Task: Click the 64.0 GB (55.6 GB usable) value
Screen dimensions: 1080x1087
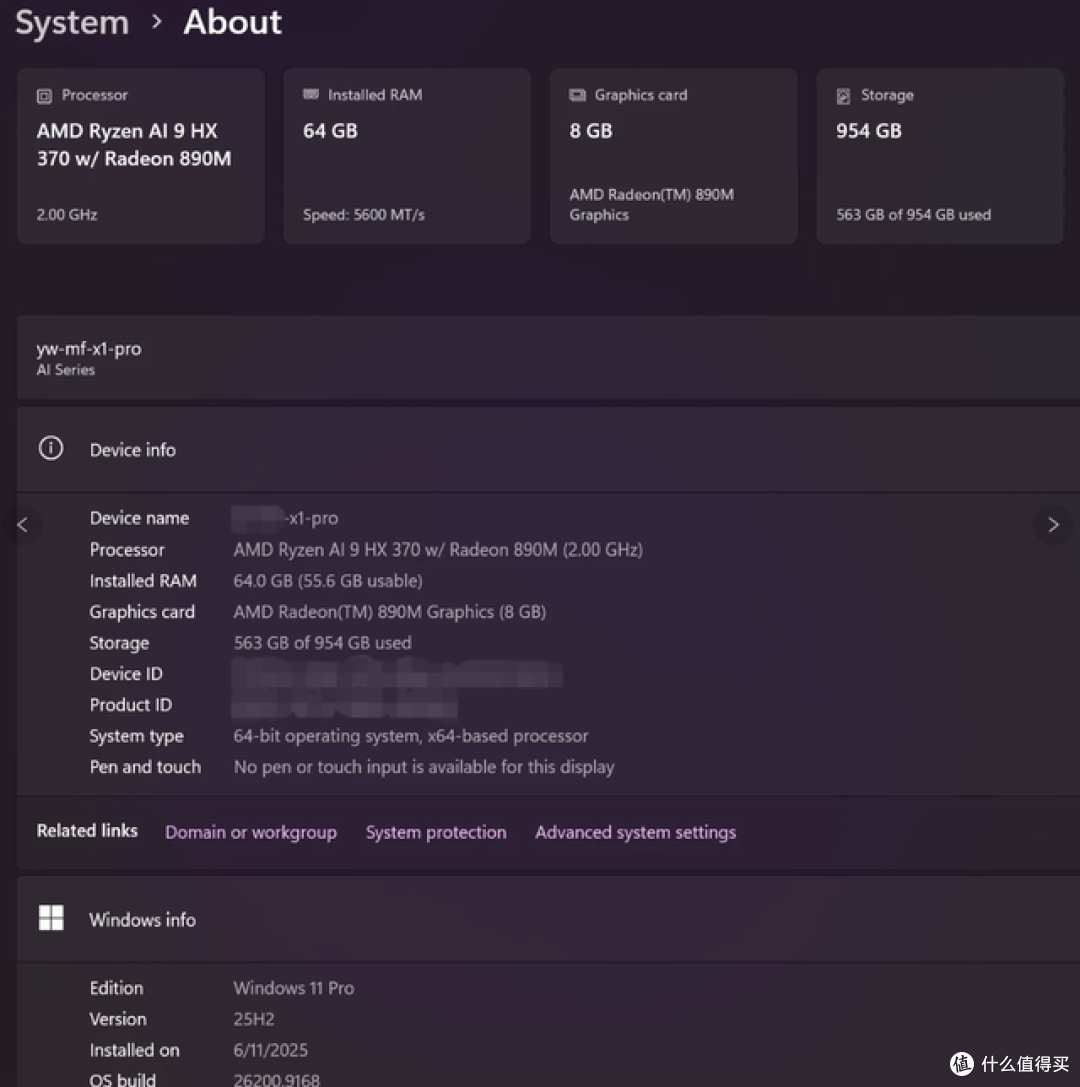Action: click(328, 581)
